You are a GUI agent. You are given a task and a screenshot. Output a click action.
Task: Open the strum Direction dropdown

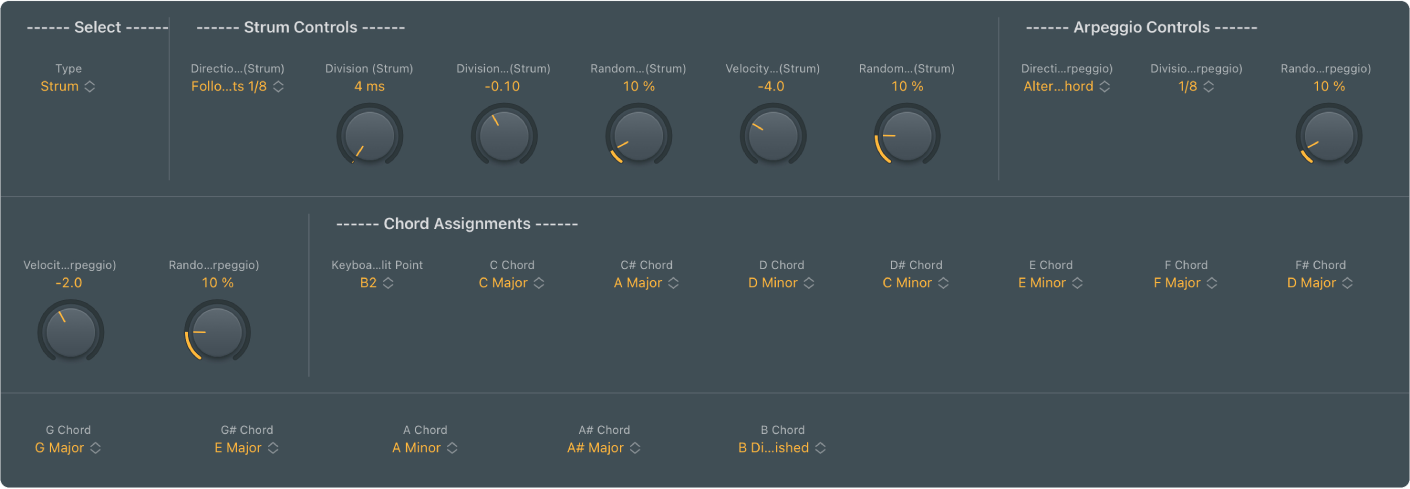(238, 87)
